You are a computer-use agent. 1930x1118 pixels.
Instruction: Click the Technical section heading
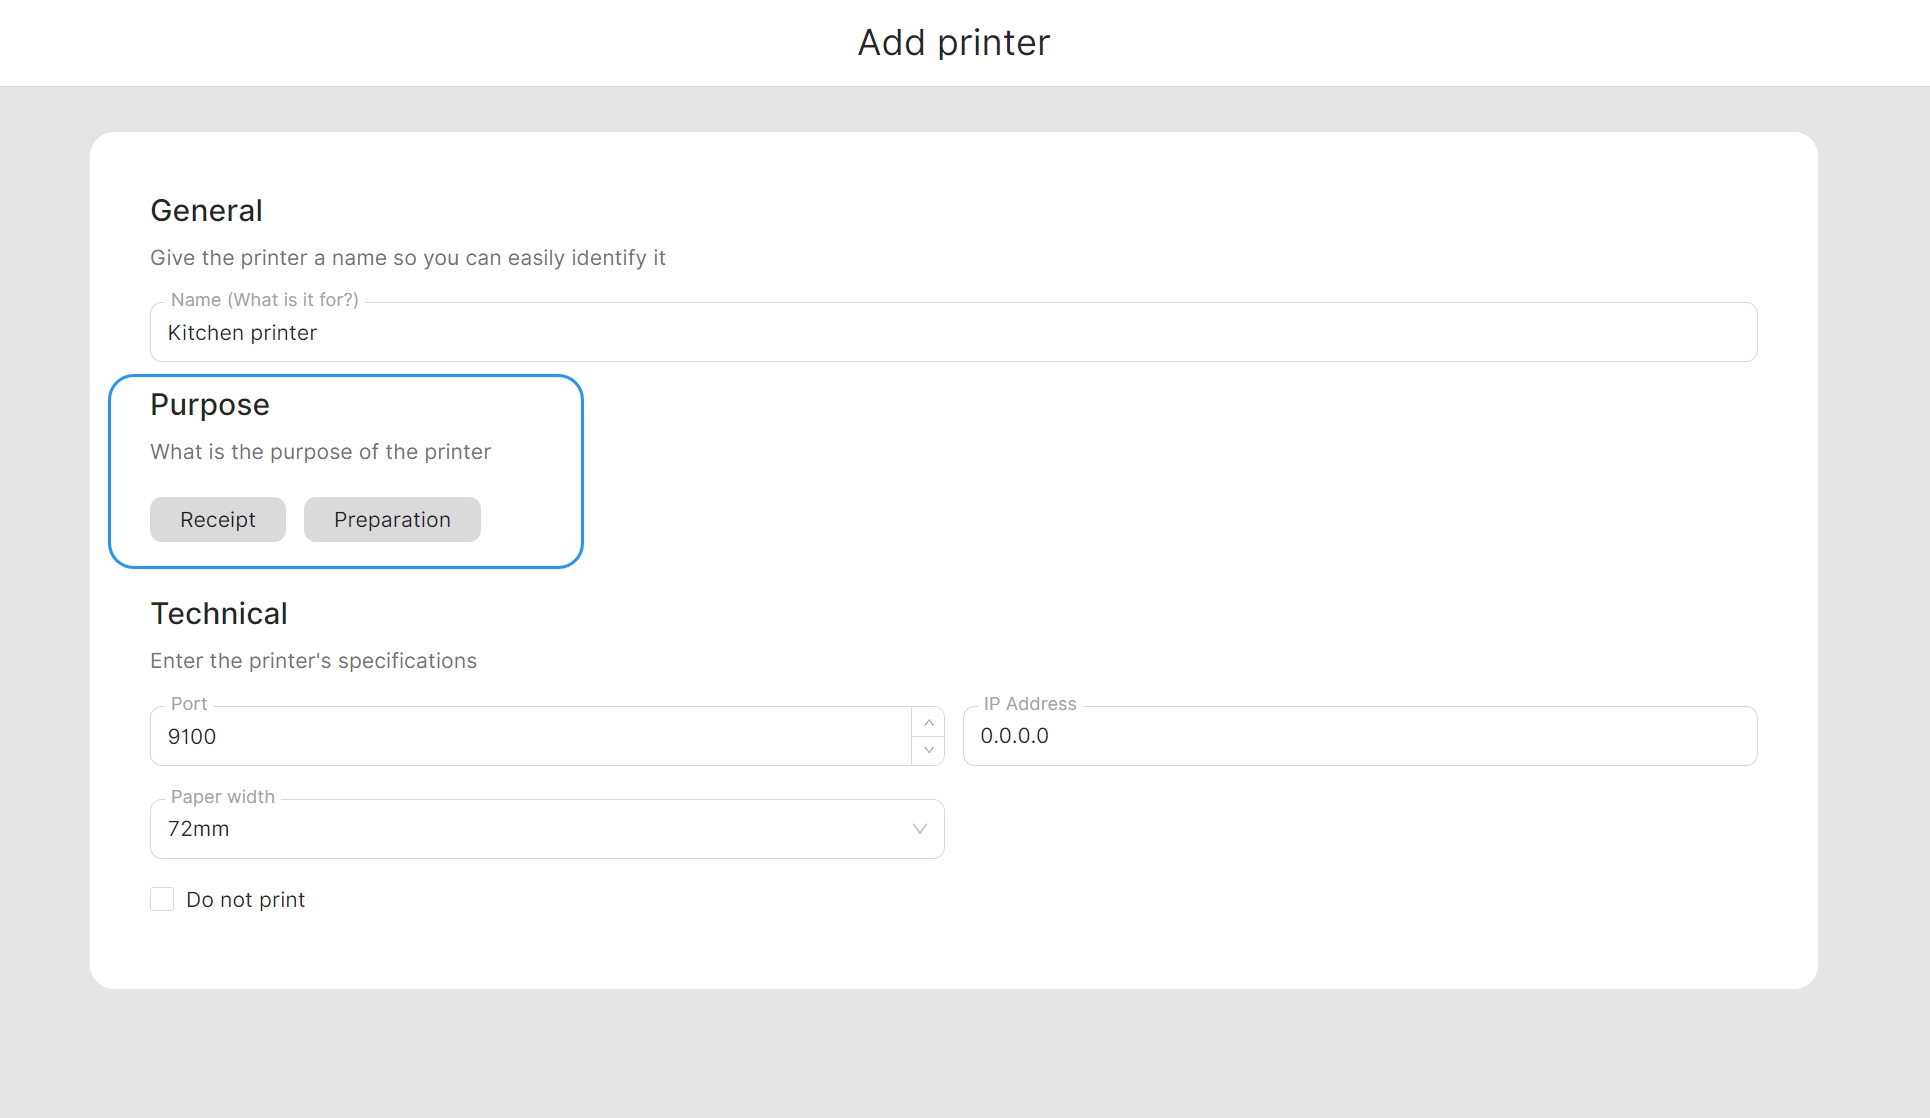pos(219,614)
